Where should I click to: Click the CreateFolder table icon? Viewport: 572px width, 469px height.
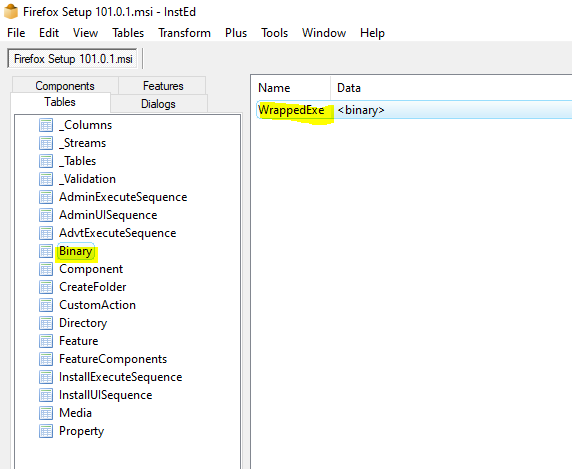pyautogui.click(x=46, y=287)
